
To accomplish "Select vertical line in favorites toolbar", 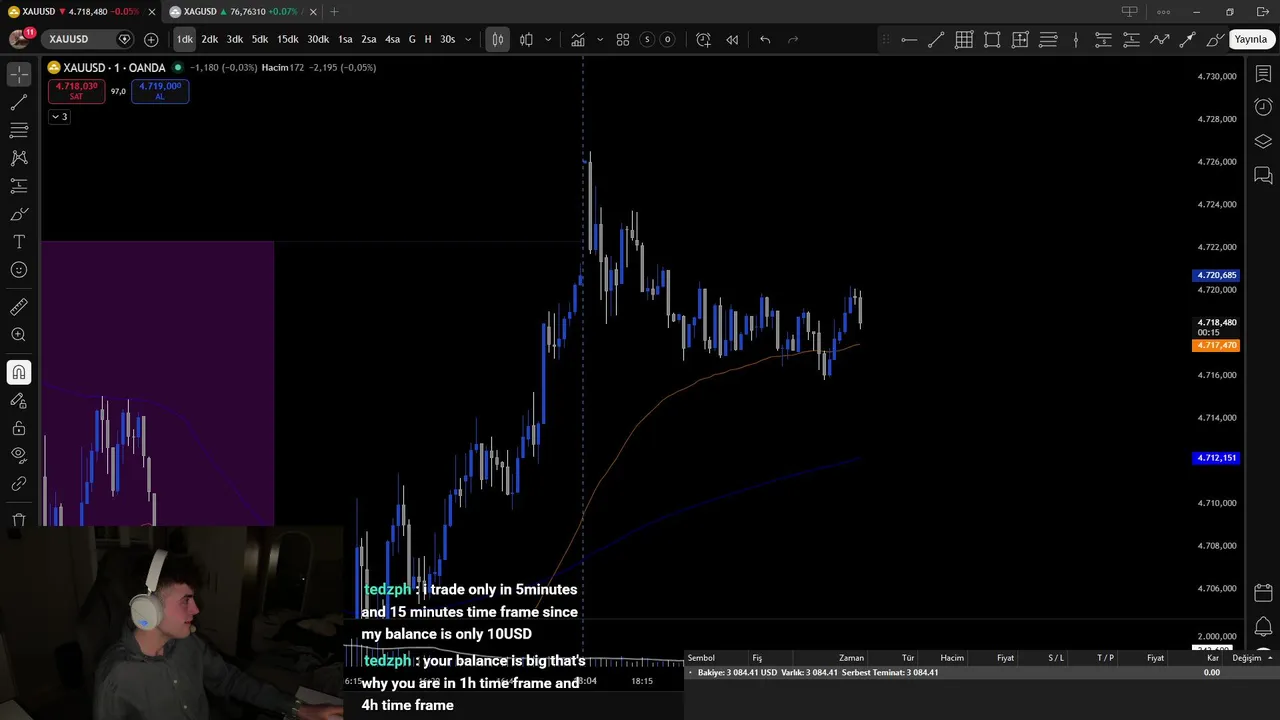I will (x=1076, y=39).
